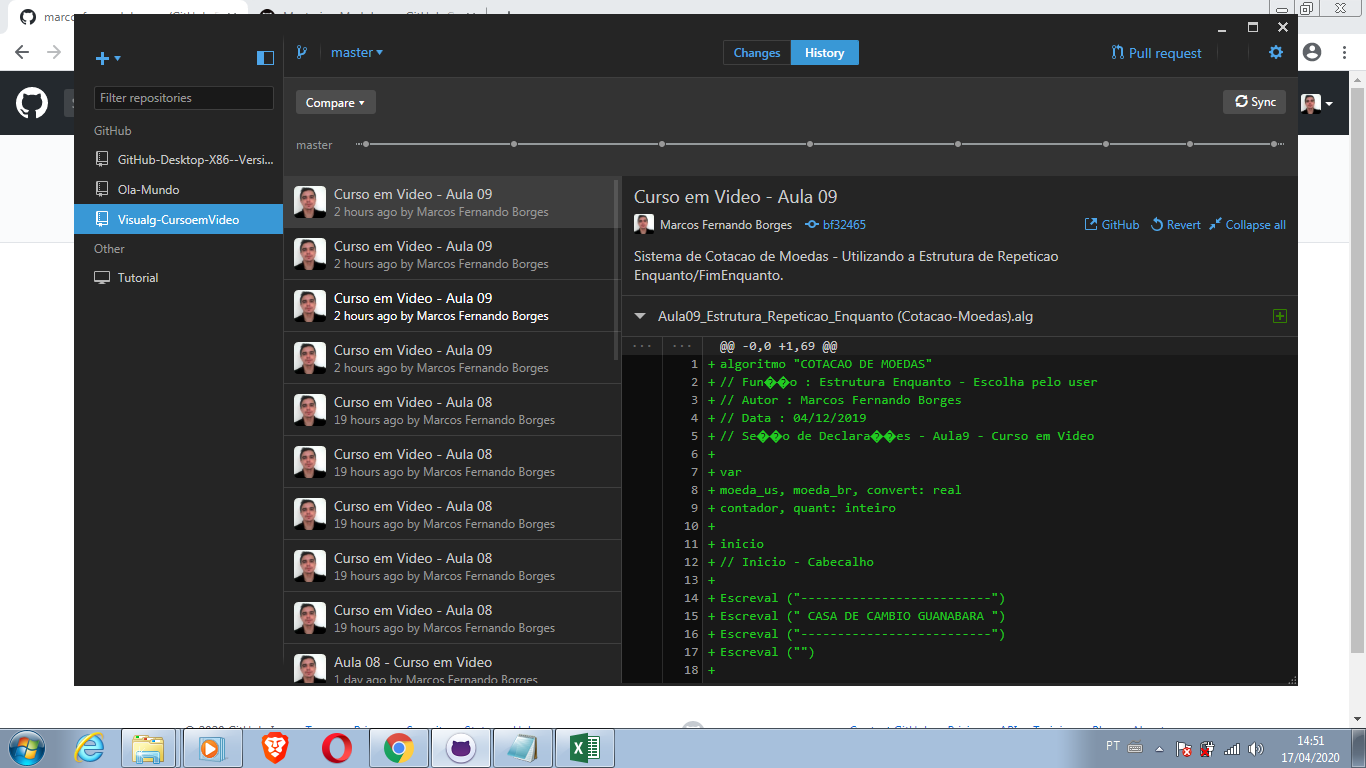
Task: Open GitHub Desktop settings gear
Action: point(1275,52)
